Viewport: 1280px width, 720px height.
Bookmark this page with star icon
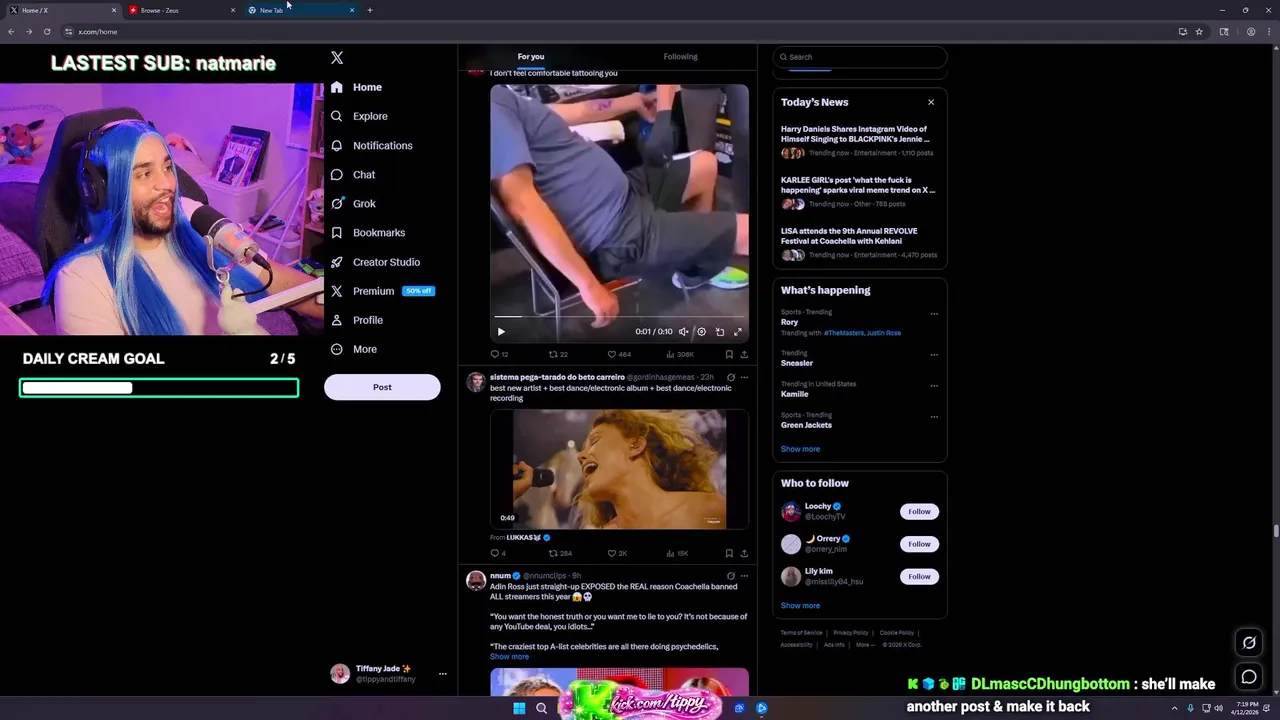[1199, 32]
